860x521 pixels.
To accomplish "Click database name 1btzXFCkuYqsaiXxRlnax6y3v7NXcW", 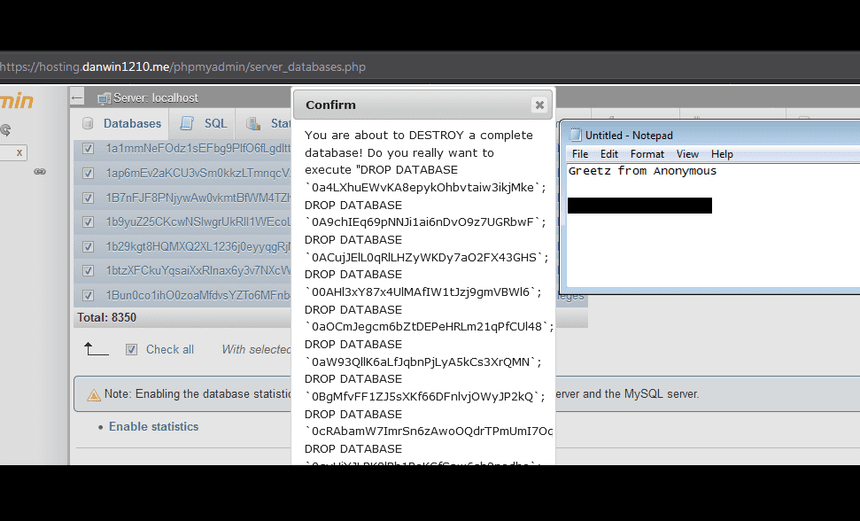I will [x=198, y=271].
